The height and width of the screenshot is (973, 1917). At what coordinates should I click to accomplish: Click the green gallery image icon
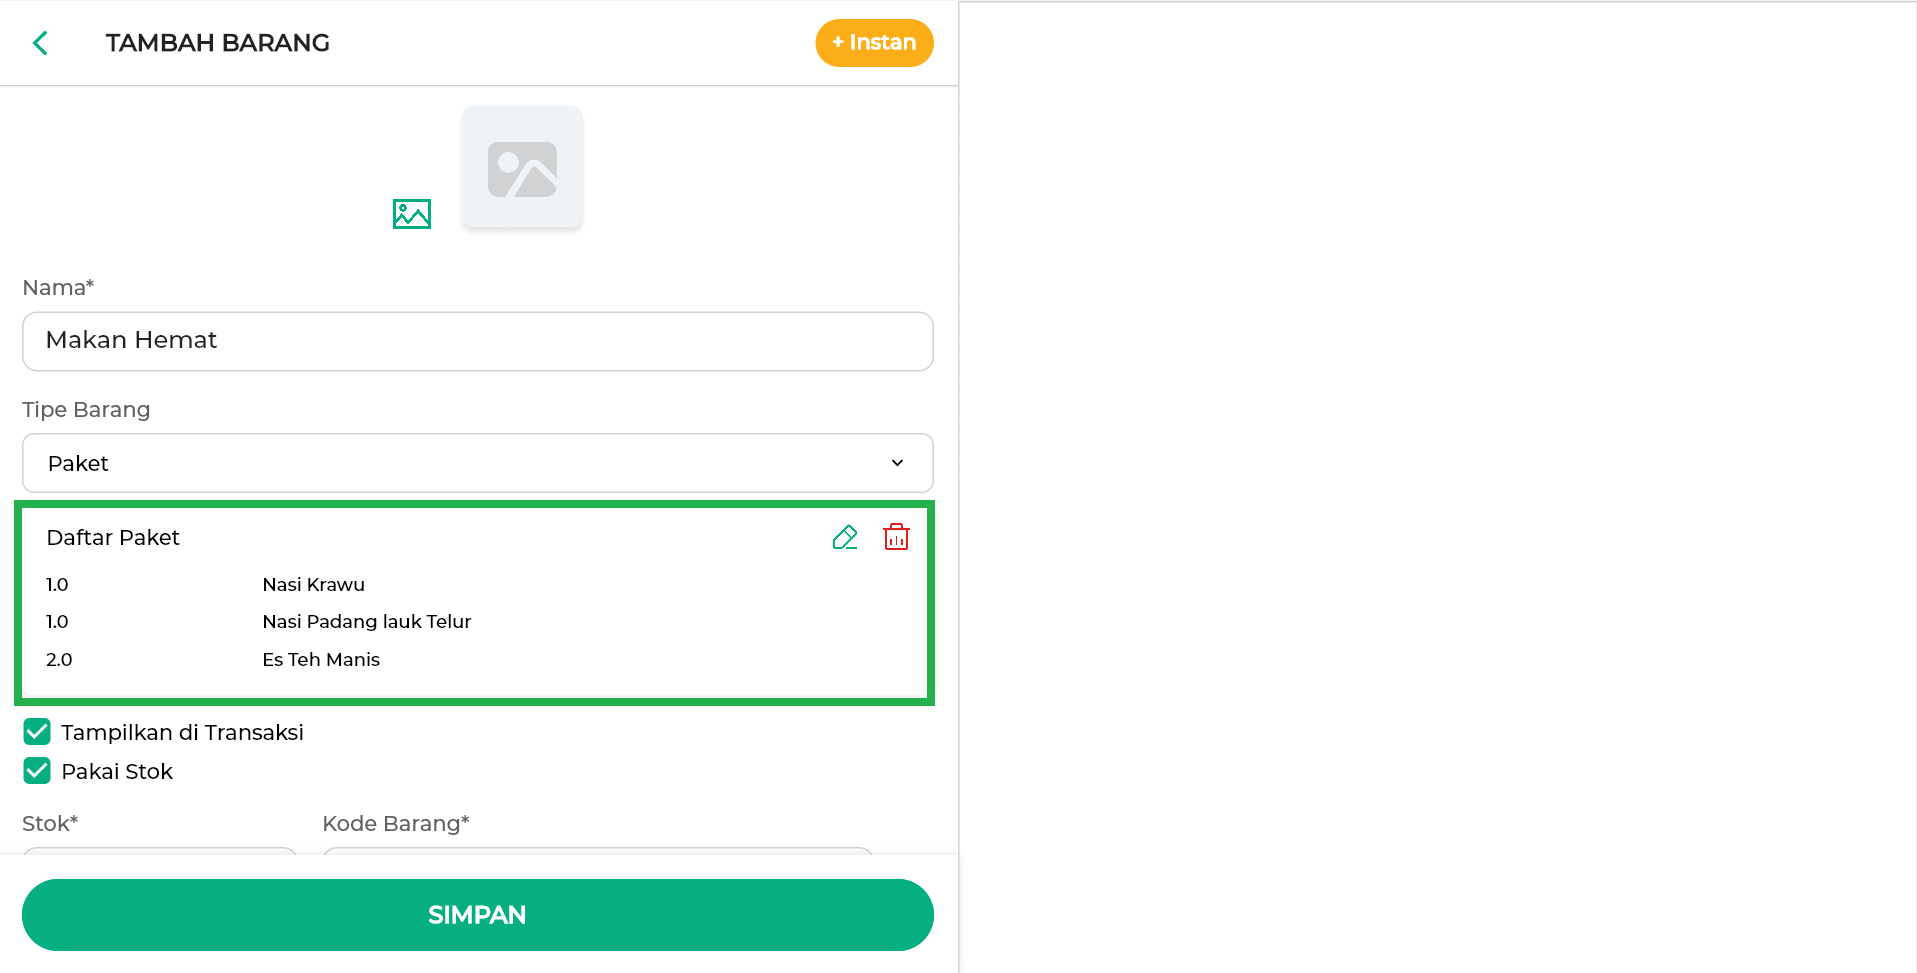[411, 213]
